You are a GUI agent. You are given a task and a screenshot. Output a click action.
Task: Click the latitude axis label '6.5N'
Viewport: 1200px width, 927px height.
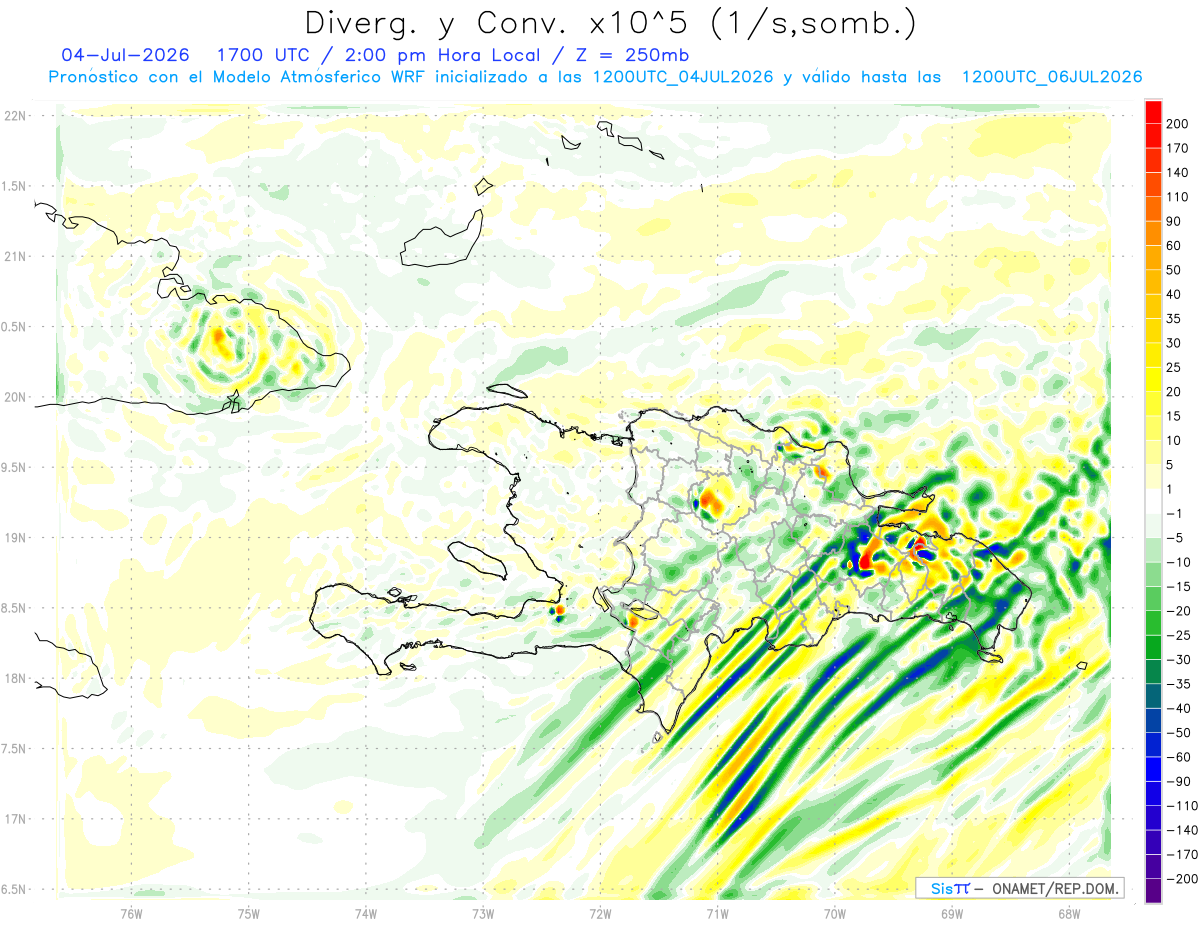click(14, 890)
